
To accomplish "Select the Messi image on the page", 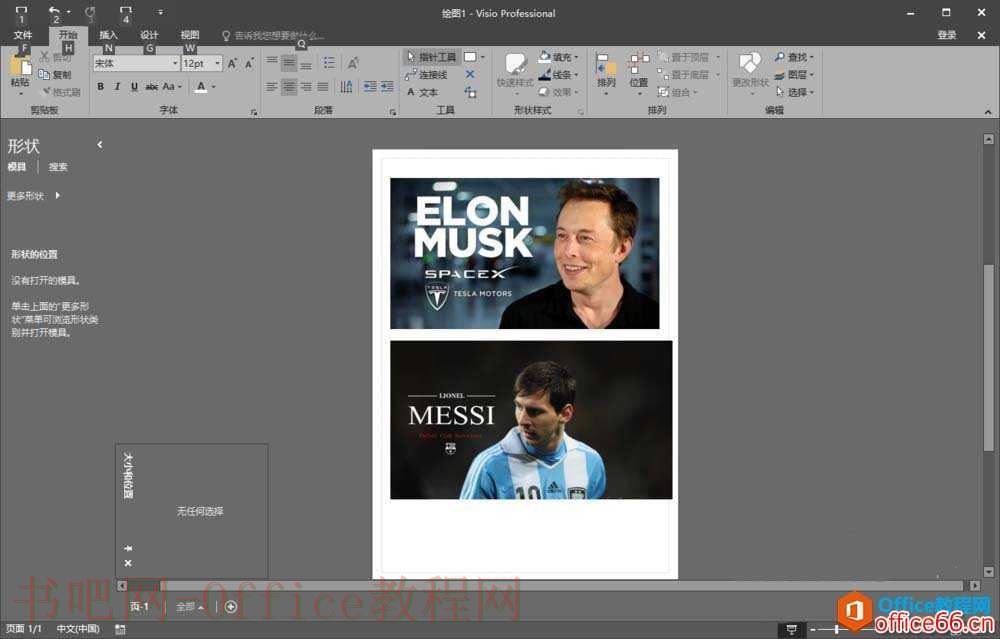I will click(531, 420).
